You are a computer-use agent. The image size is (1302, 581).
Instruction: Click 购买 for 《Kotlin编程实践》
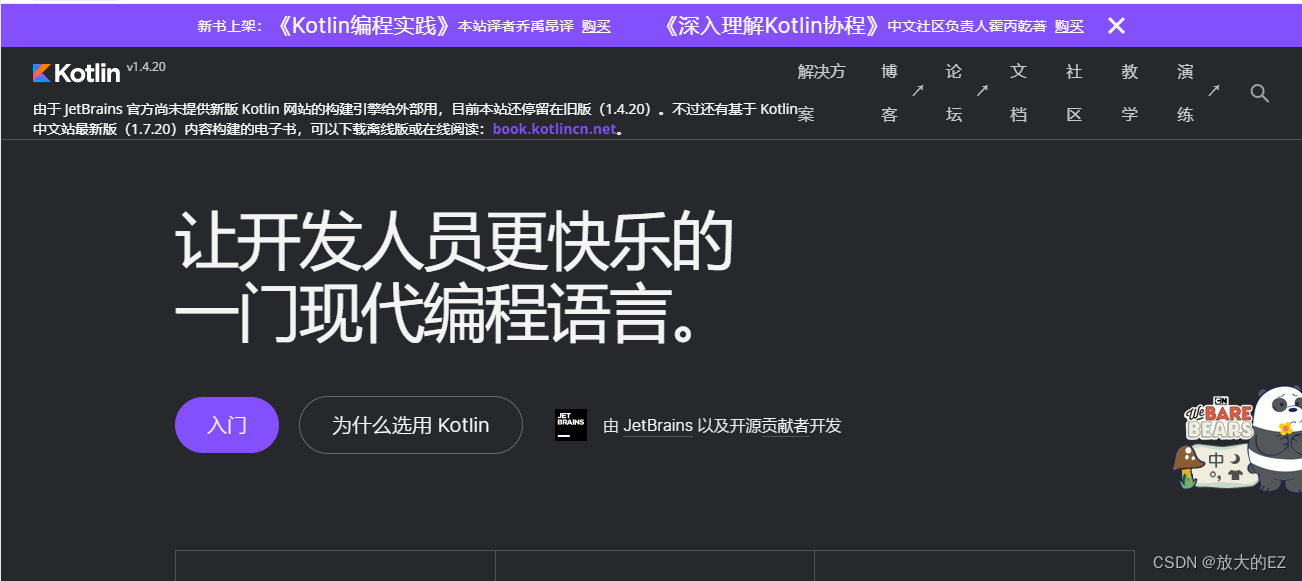(x=595, y=26)
